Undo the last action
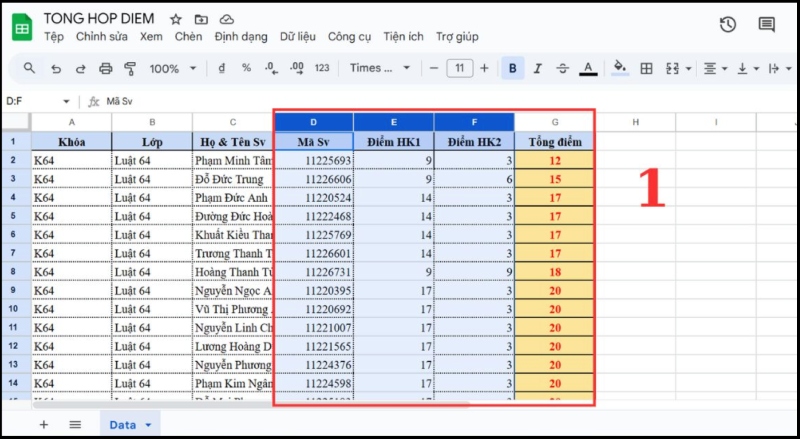This screenshot has width=800, height=439. (x=56, y=68)
